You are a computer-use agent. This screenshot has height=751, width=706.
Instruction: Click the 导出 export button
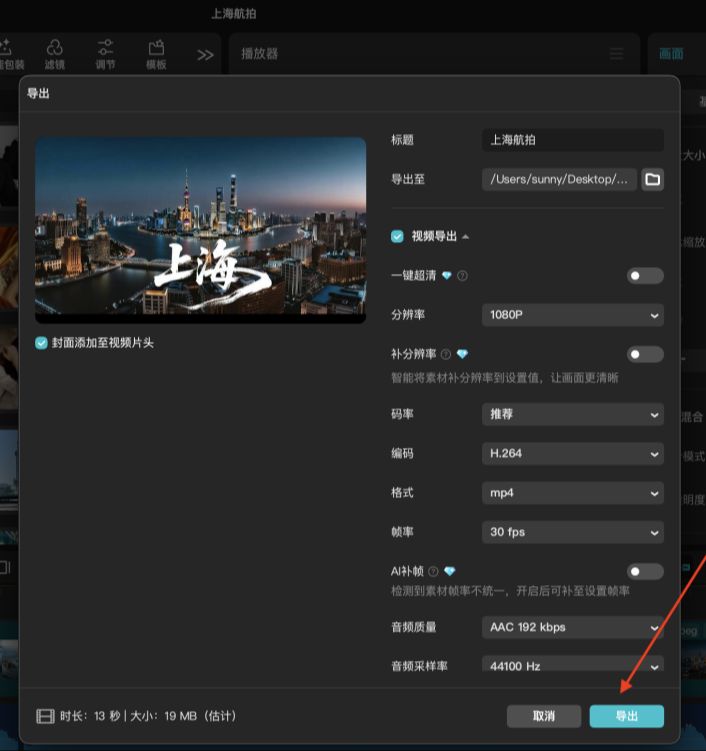point(626,716)
